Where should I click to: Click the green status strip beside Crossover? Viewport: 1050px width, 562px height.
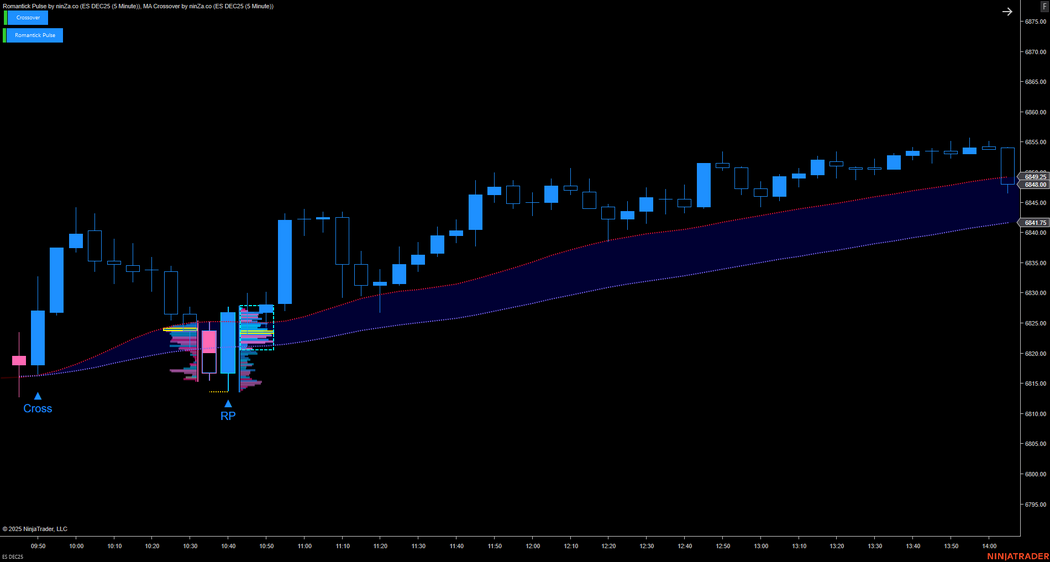point(5,18)
